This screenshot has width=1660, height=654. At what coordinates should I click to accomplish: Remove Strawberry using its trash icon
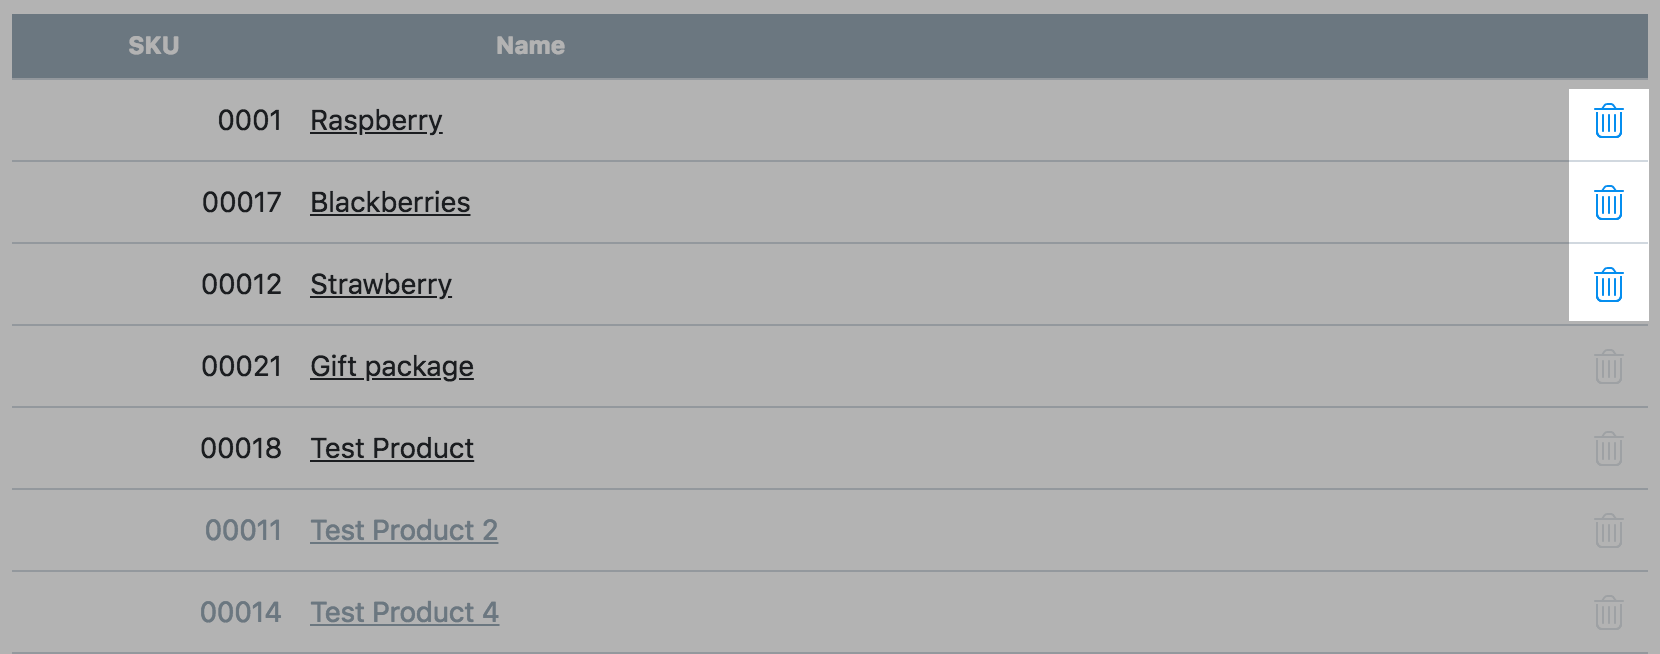[x=1608, y=285]
